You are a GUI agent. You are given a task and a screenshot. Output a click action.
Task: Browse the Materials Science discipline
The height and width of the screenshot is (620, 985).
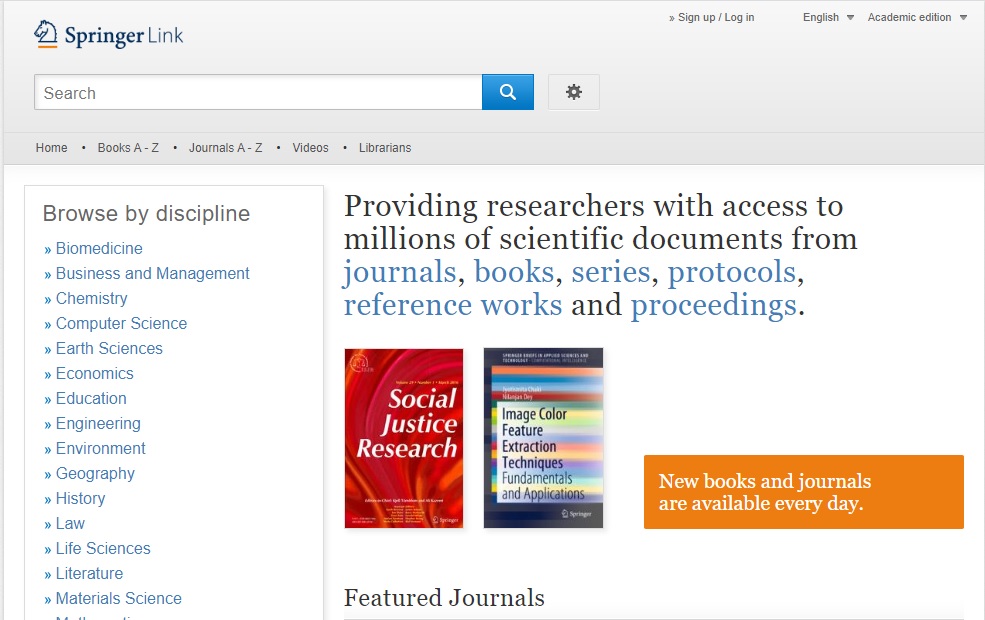point(119,599)
